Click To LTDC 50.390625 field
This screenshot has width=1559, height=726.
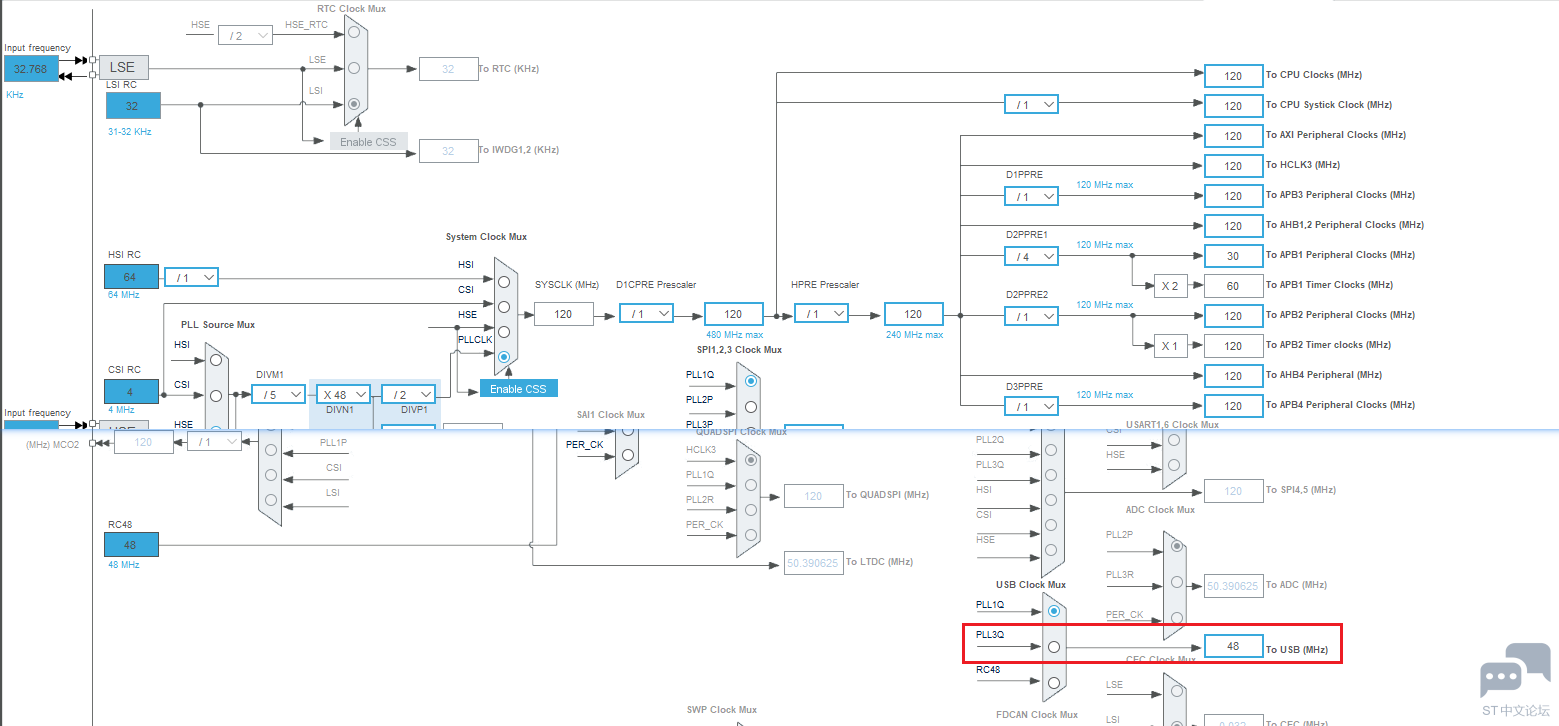click(813, 563)
